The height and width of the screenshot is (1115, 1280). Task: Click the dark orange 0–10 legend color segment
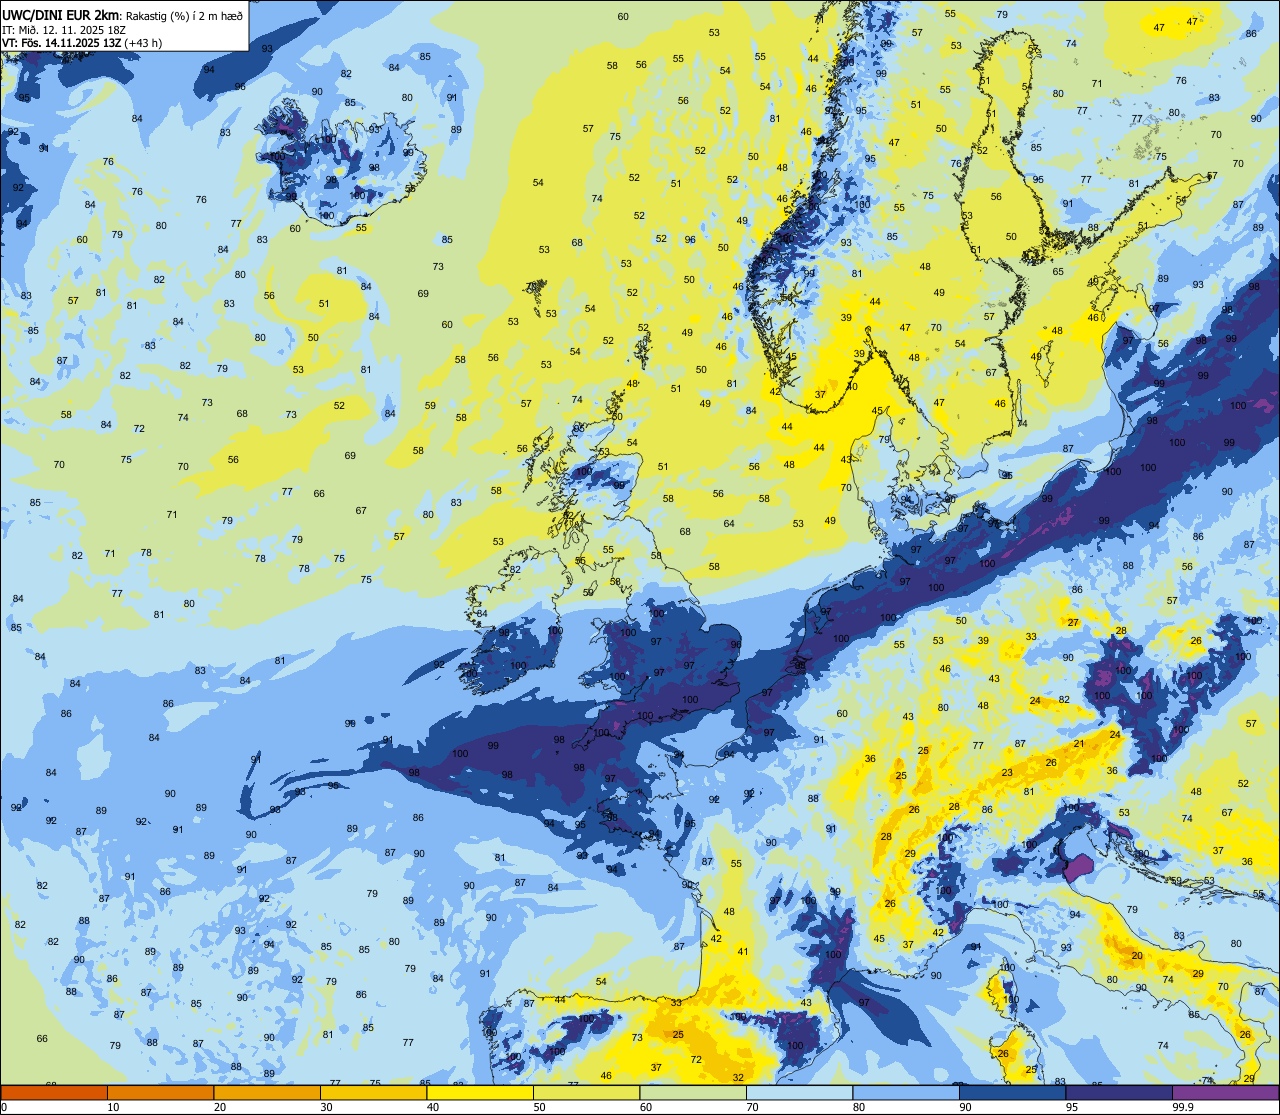pos(54,1093)
